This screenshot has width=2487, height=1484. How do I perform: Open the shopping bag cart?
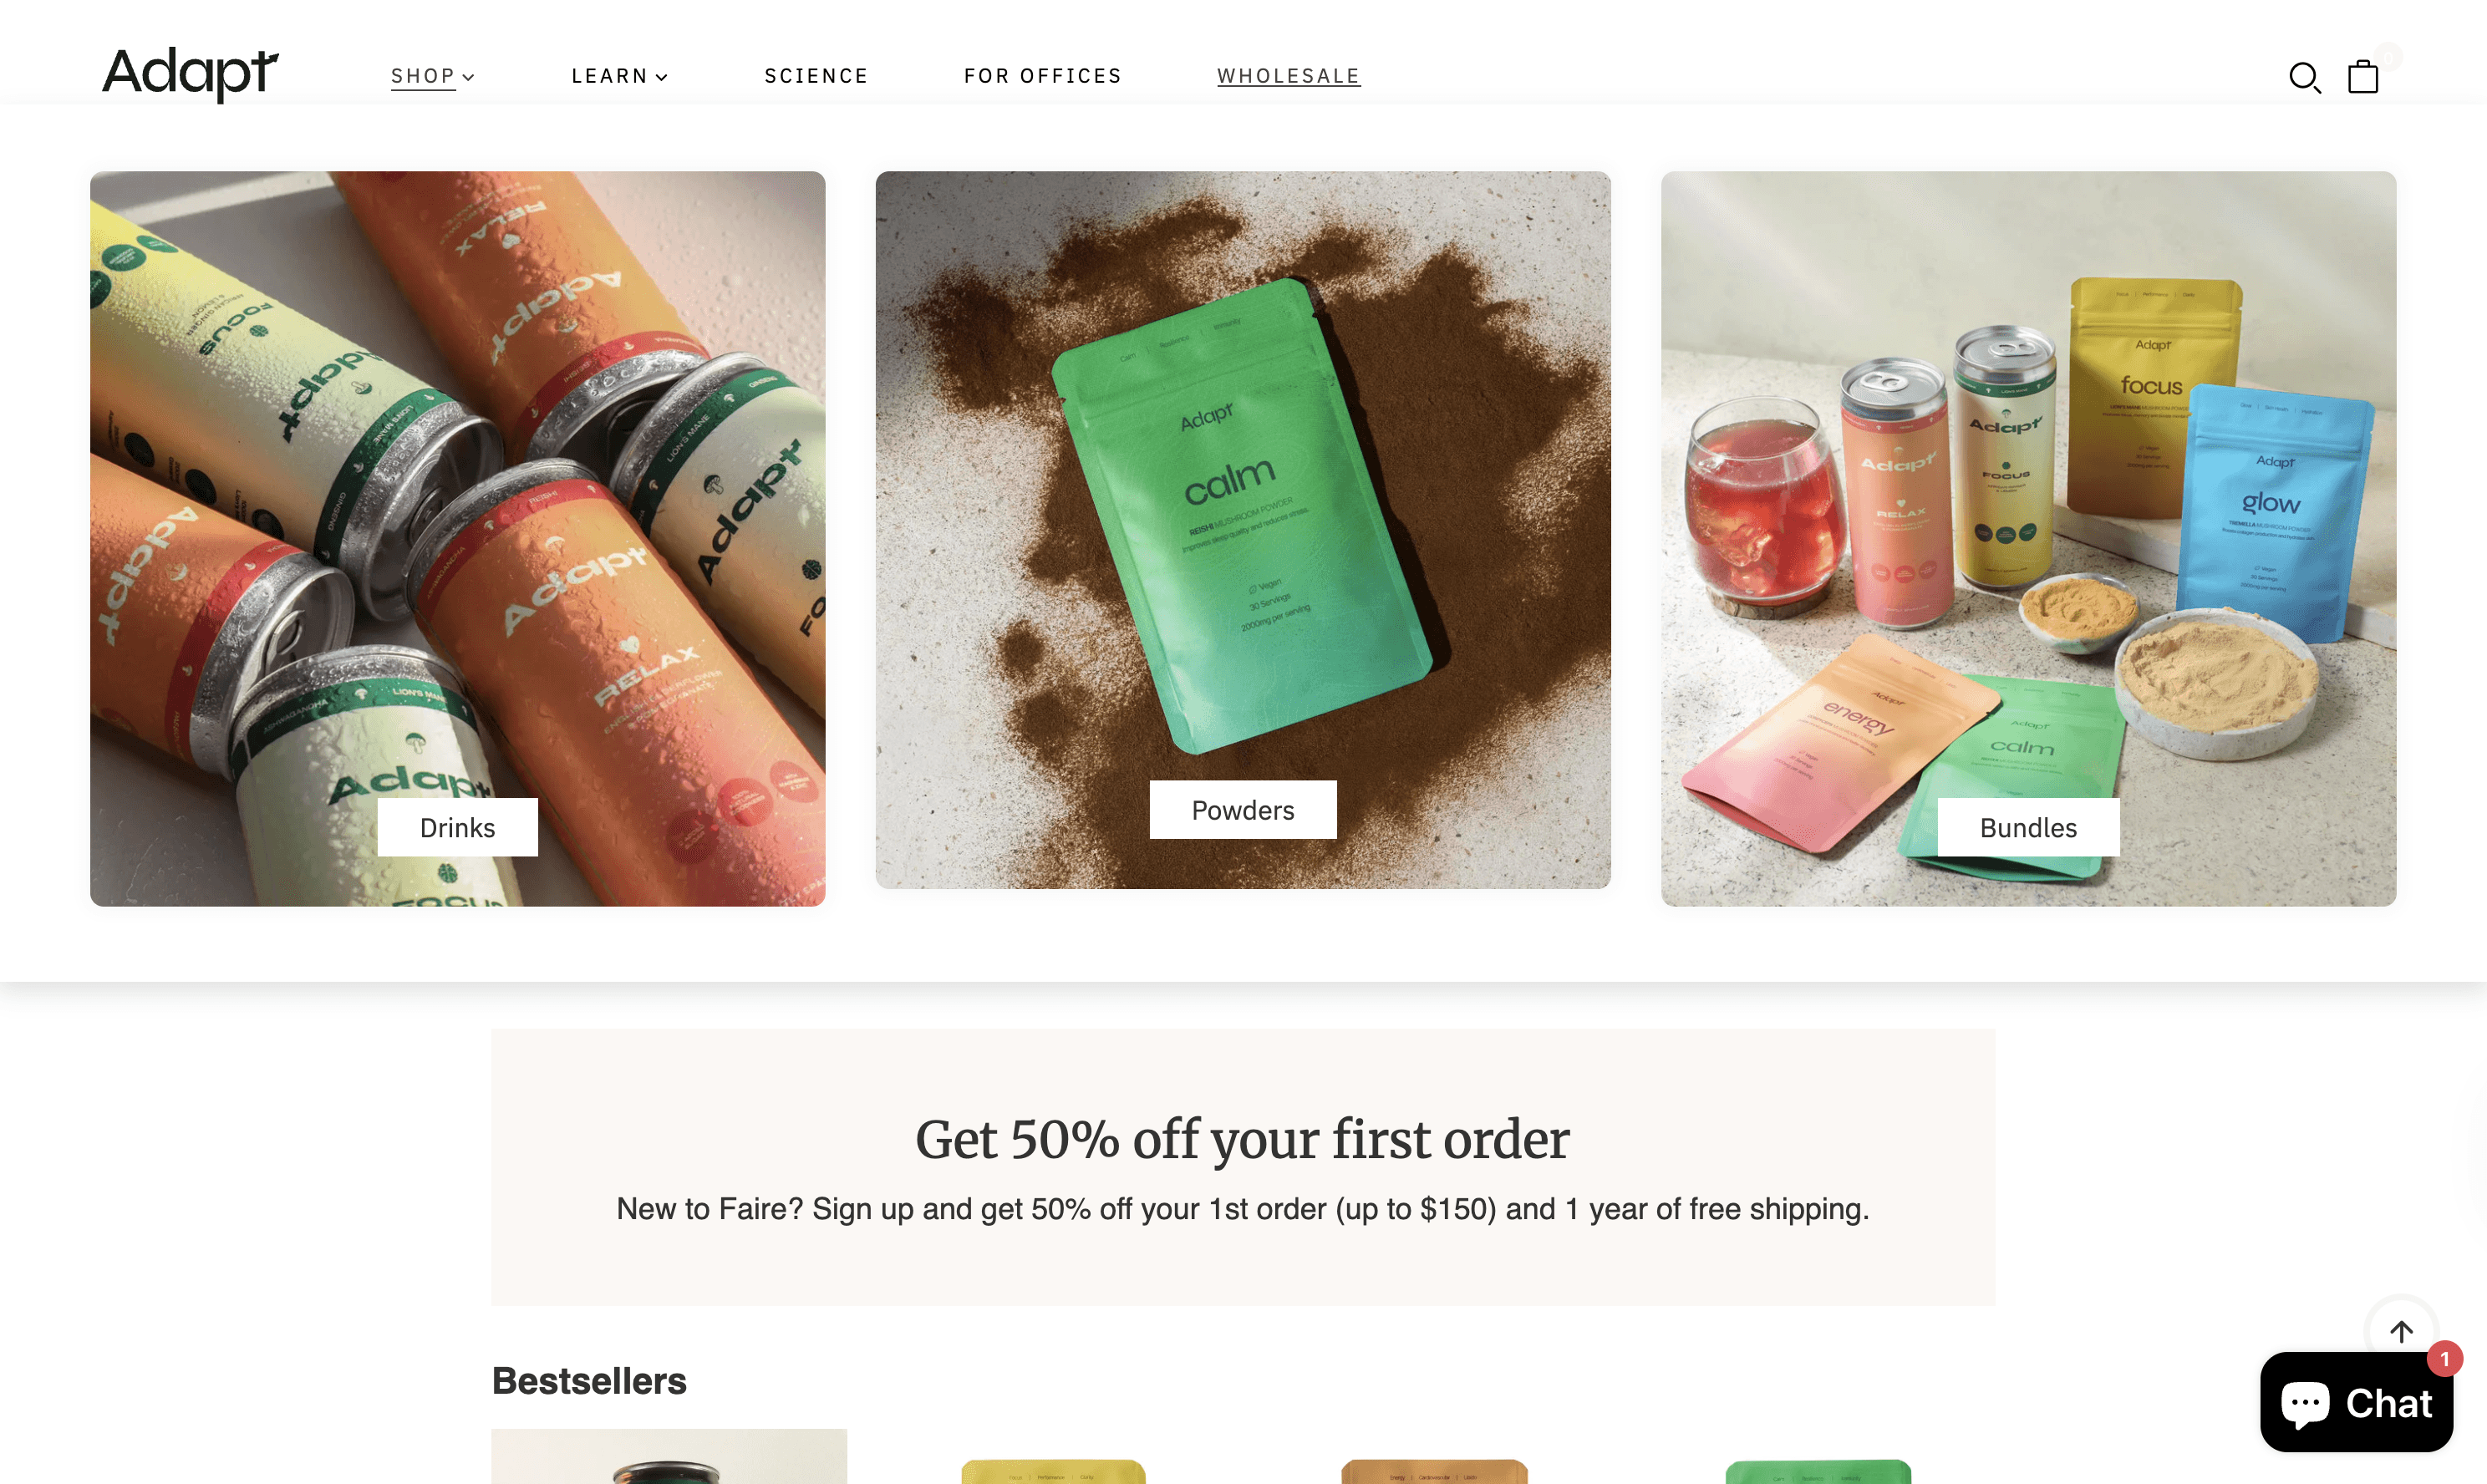tap(2363, 76)
